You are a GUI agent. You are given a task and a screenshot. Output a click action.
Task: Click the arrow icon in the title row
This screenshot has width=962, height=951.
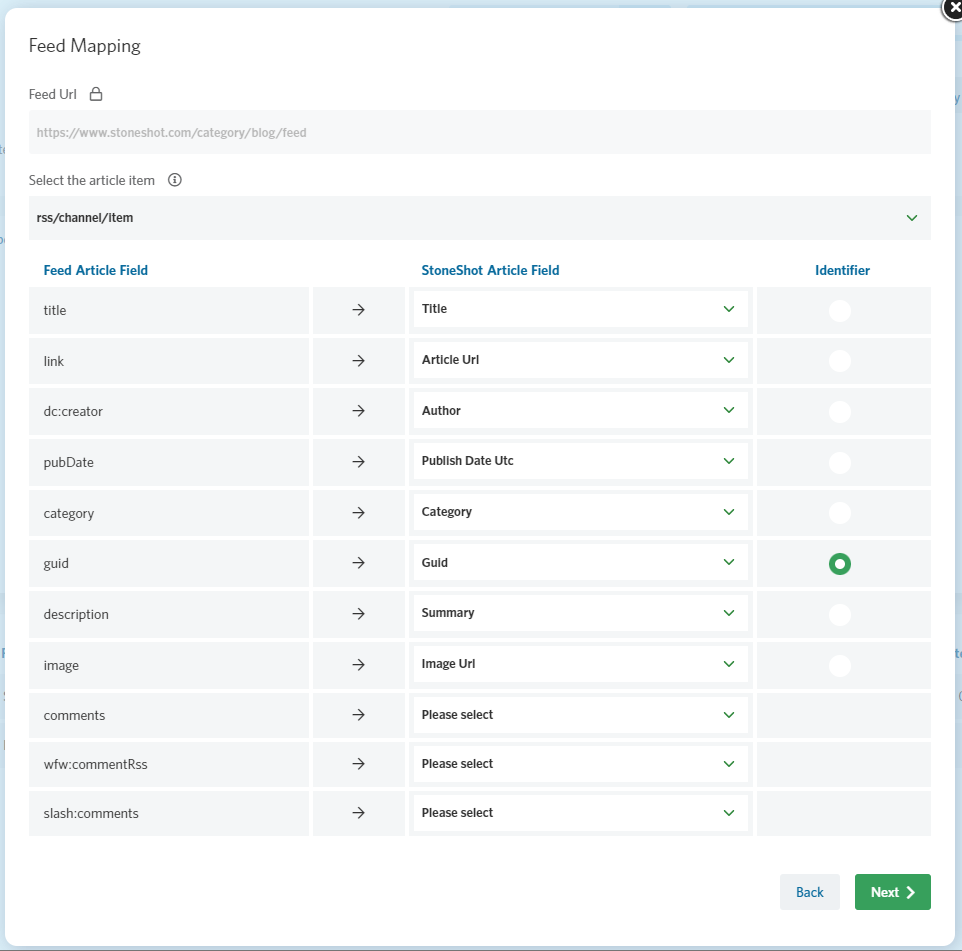359,310
